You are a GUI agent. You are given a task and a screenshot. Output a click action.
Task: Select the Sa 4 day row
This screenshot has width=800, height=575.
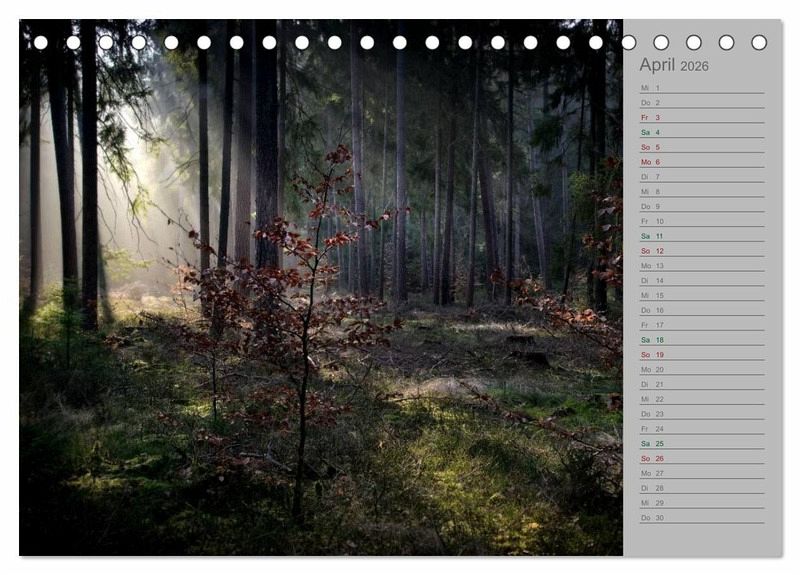coord(701,132)
